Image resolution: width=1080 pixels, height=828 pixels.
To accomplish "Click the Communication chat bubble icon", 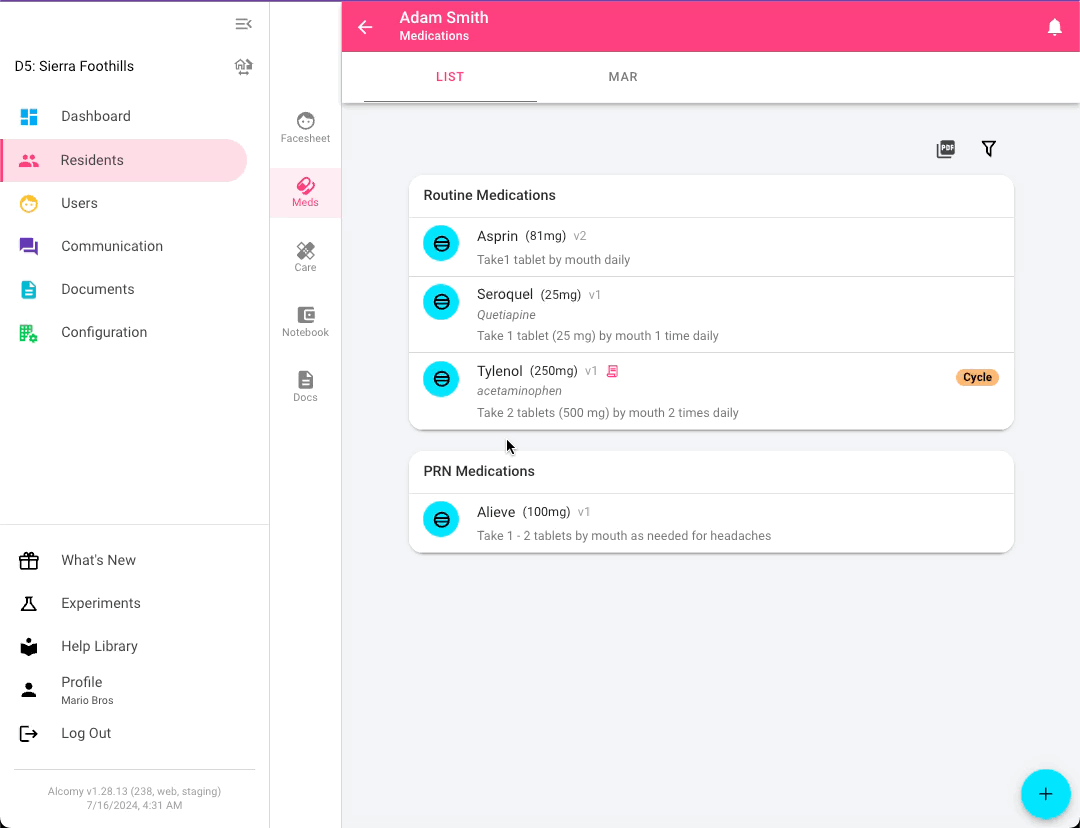I will [x=29, y=247].
